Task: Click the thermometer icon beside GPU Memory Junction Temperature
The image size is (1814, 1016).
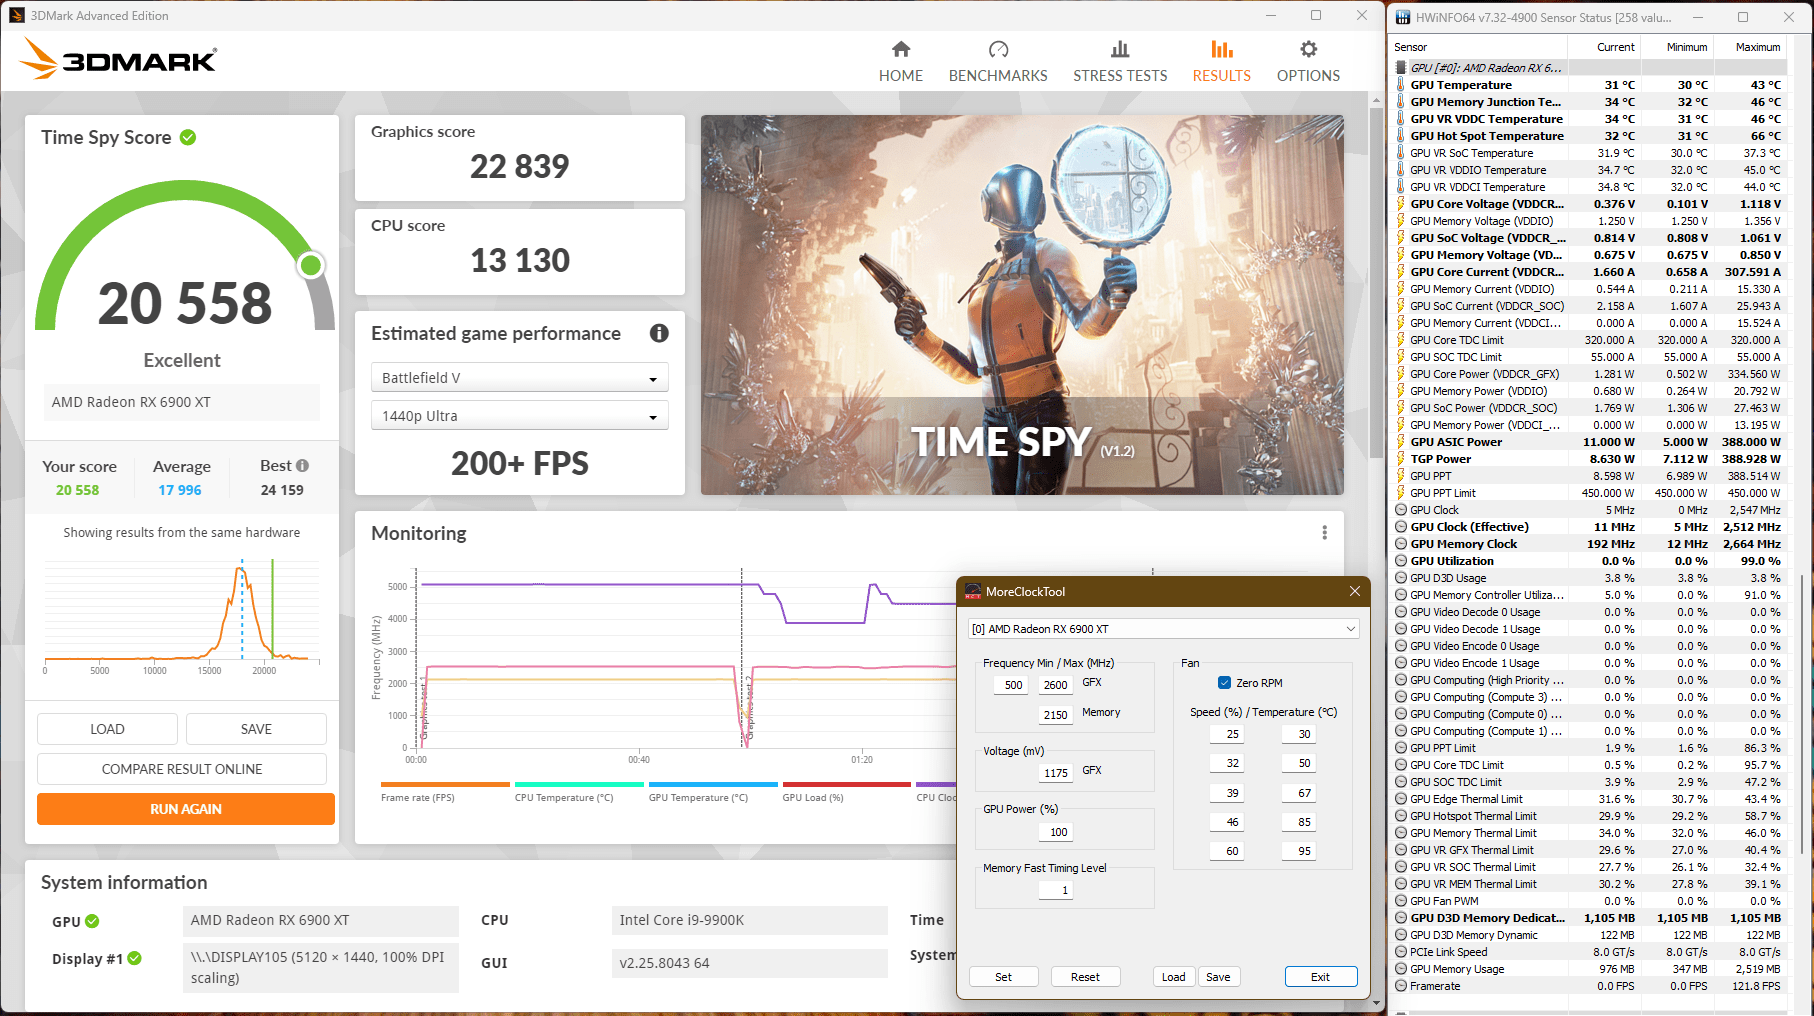Action: 1401,102
